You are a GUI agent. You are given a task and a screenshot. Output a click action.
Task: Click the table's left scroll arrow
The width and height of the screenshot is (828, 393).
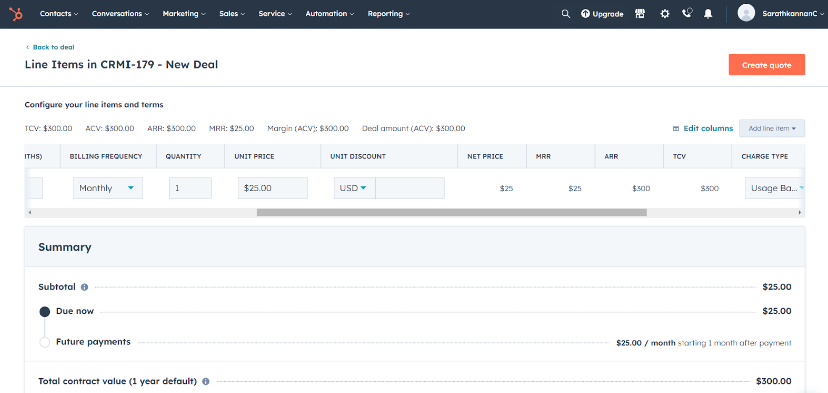pyautogui.click(x=29, y=212)
